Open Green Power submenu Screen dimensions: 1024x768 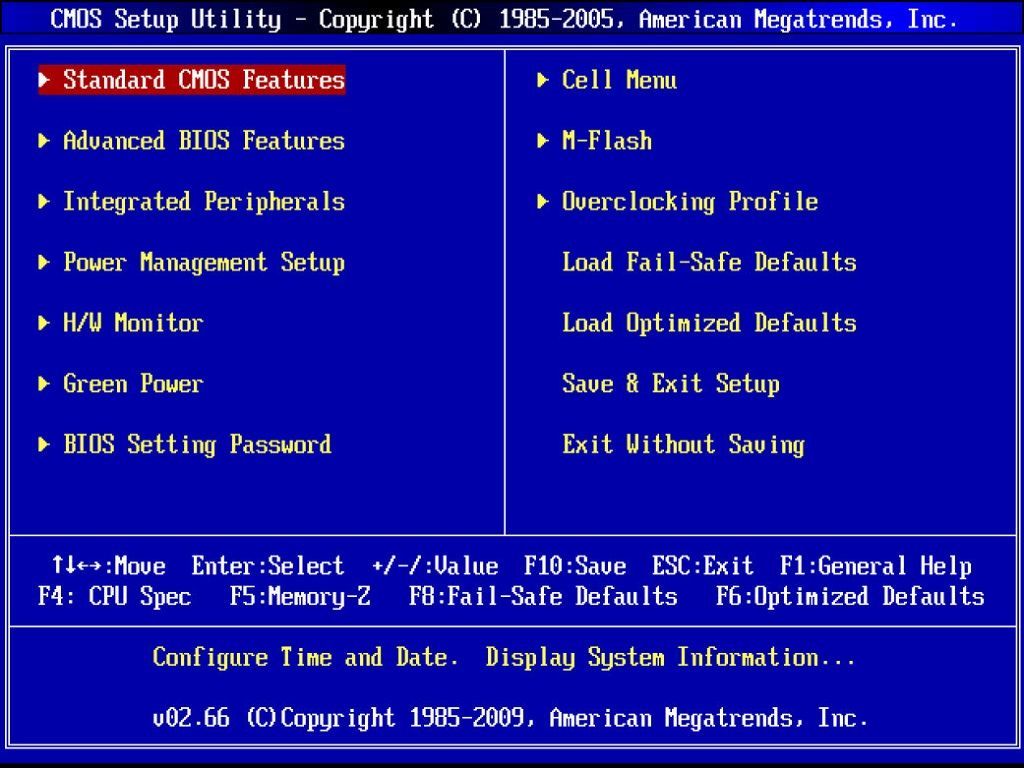click(x=133, y=383)
